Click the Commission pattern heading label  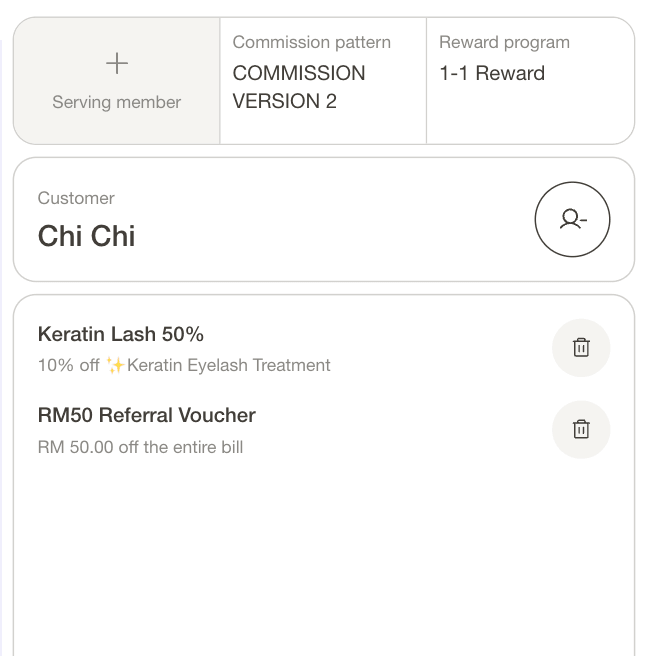click(x=312, y=42)
